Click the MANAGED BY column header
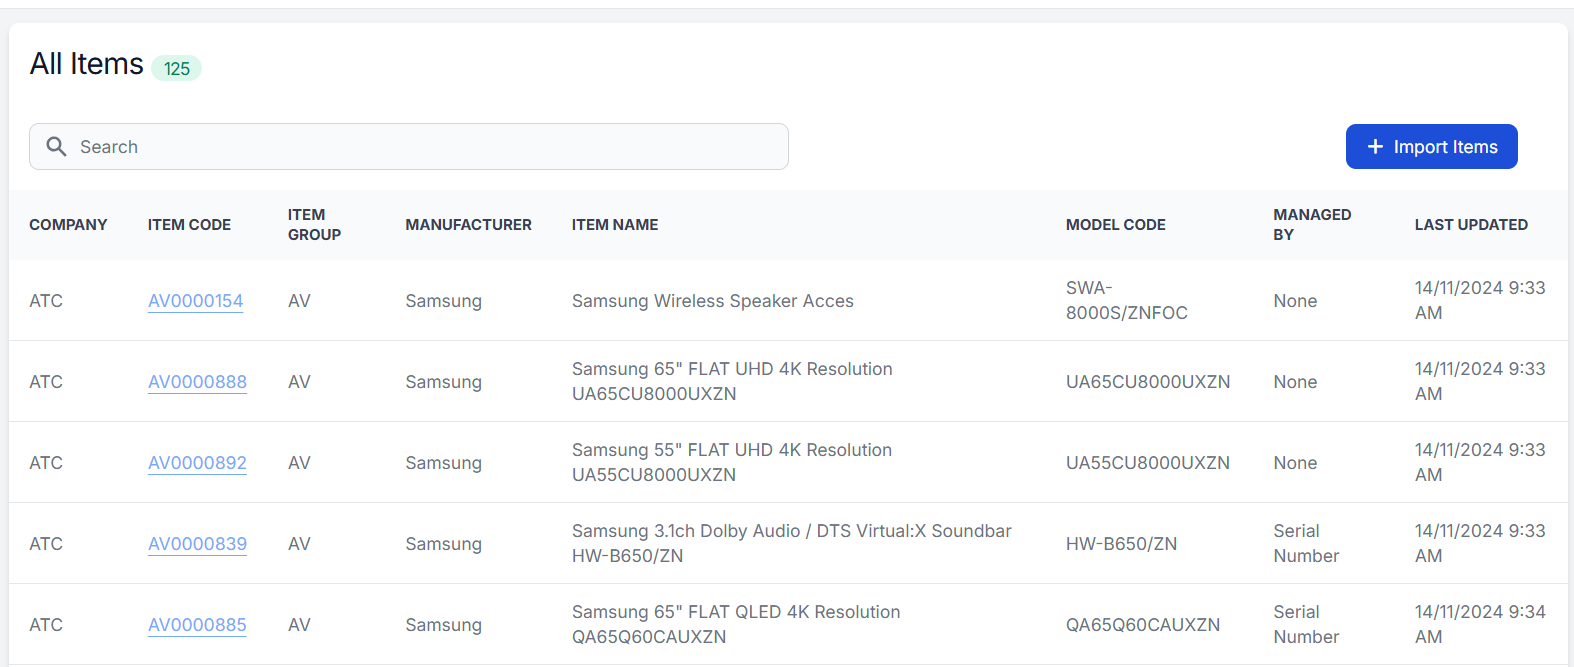1574x667 pixels. click(1312, 225)
